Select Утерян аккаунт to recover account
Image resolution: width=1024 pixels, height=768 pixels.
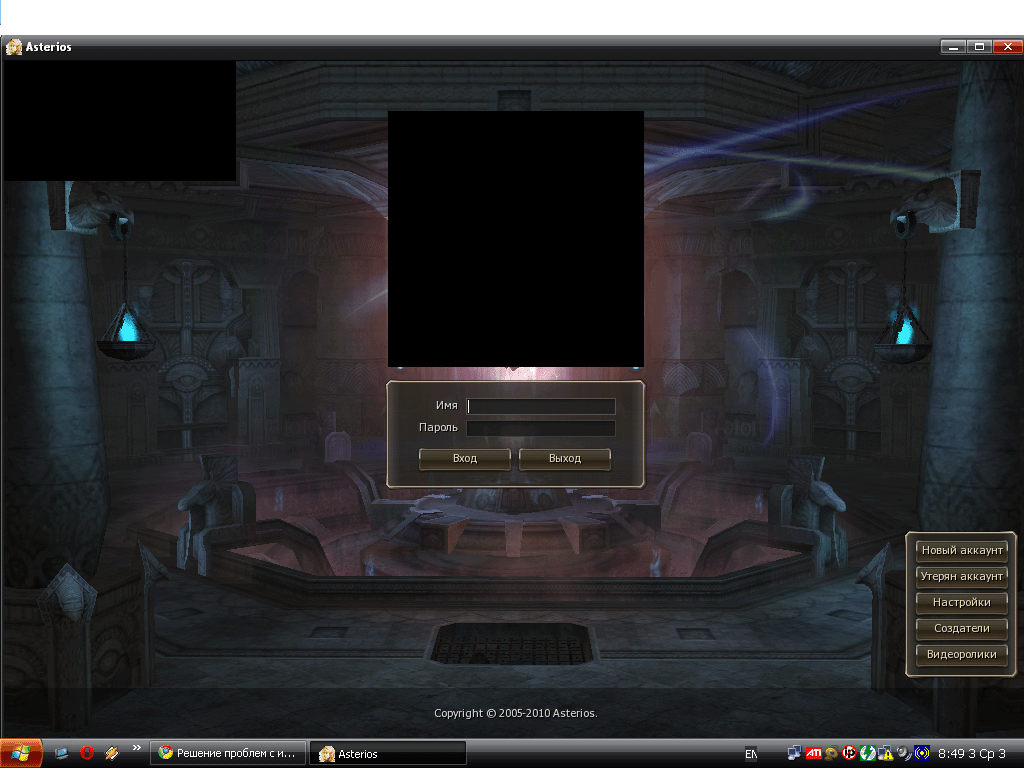pos(961,576)
